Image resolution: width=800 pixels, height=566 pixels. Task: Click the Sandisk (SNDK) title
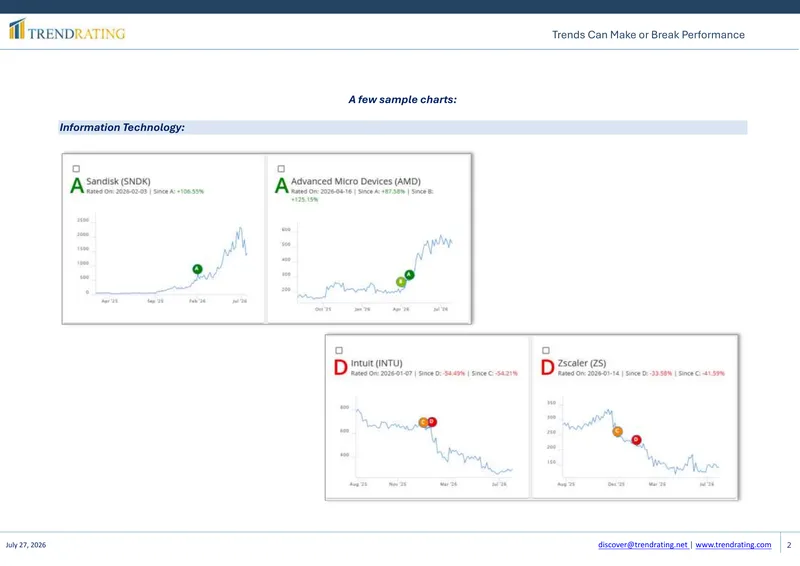point(118,181)
